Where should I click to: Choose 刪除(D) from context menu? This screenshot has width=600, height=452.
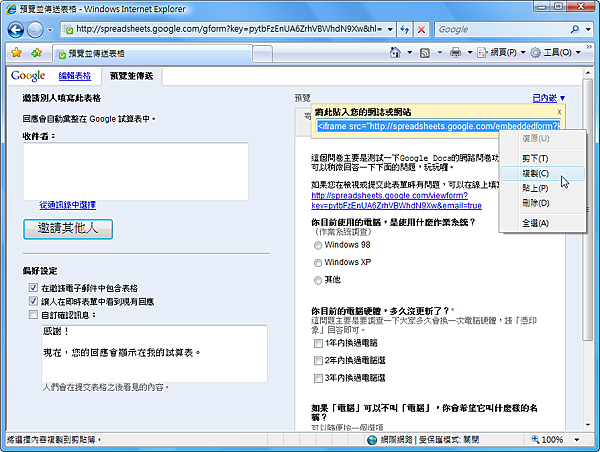543,203
